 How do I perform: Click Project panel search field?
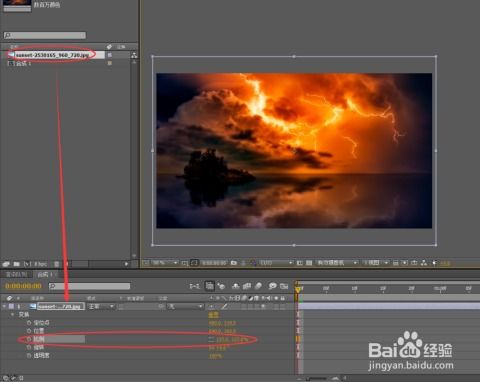click(45, 35)
